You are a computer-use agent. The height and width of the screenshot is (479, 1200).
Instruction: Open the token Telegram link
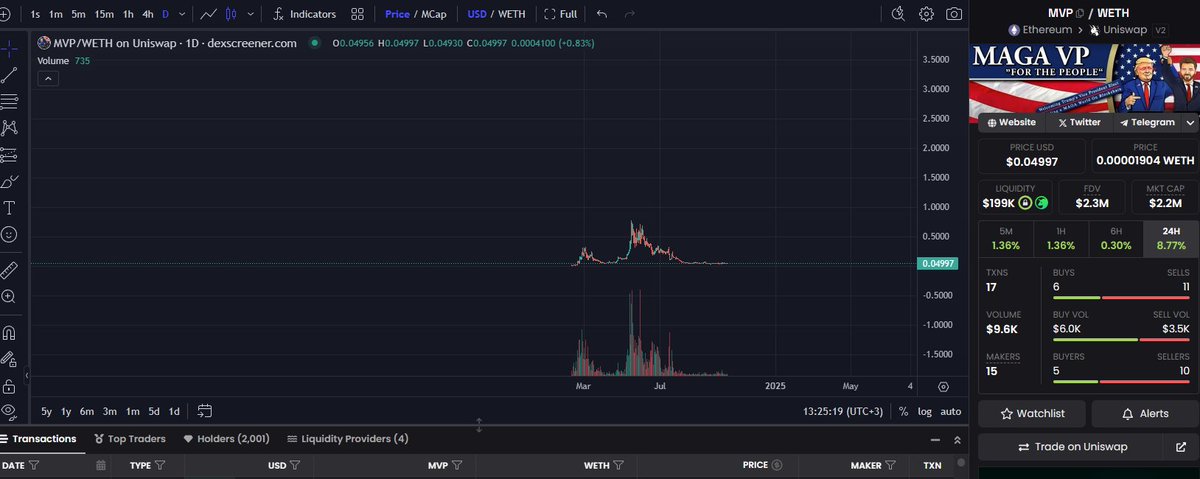(1147, 122)
